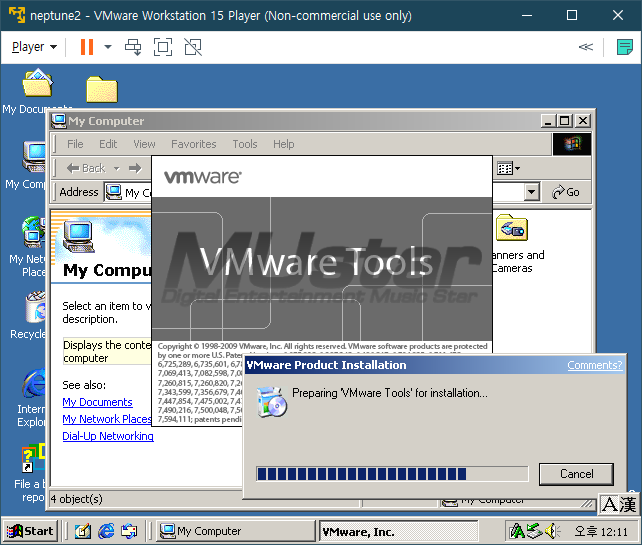Click the A language tray icon

(516, 531)
